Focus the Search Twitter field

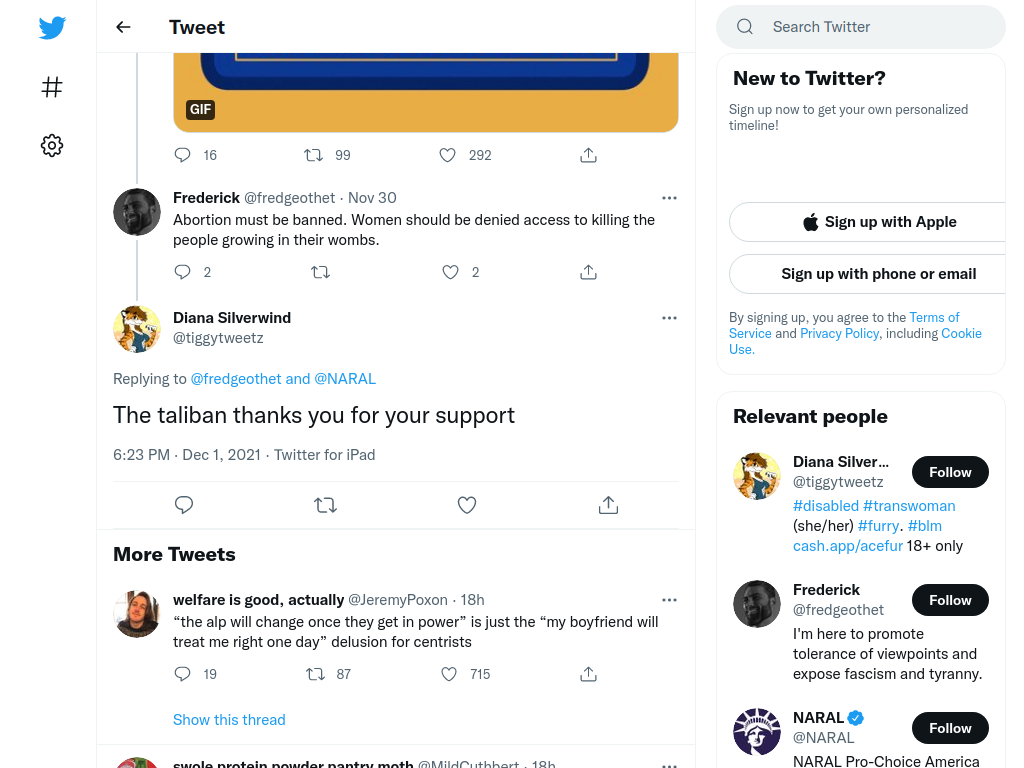tap(861, 27)
